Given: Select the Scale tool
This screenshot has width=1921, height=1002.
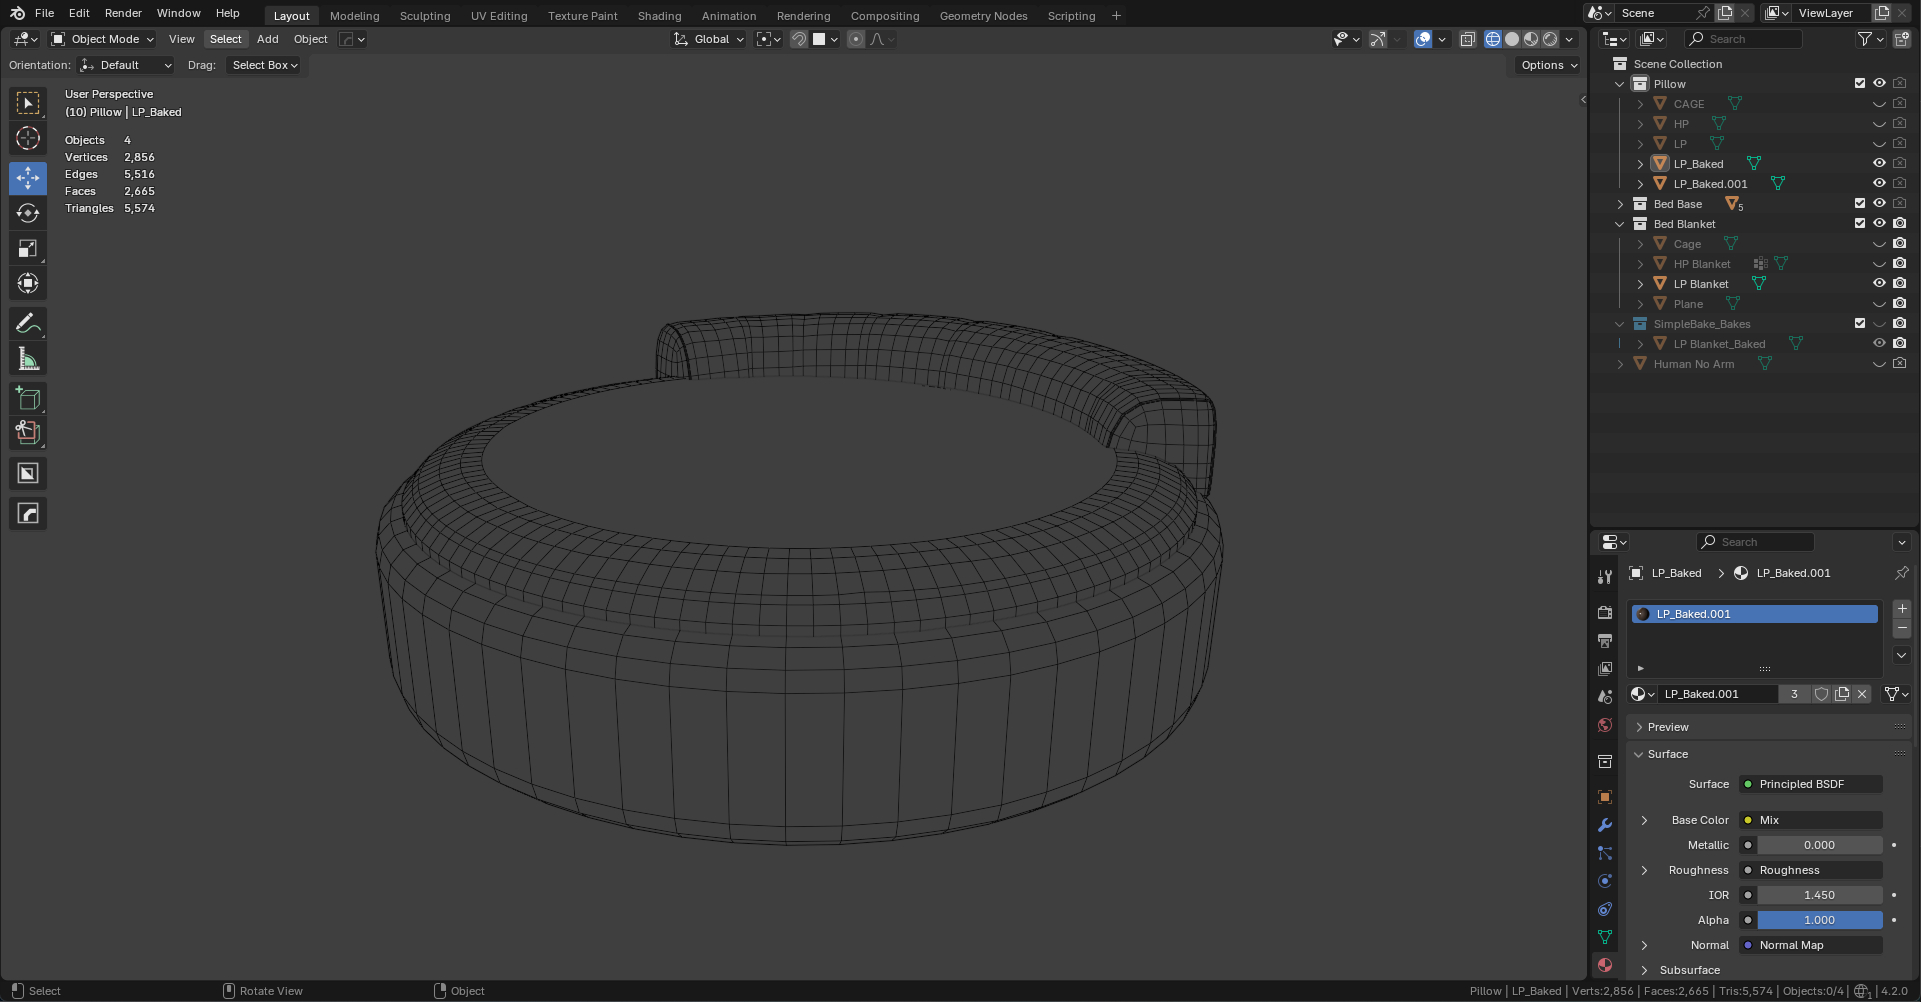Looking at the screenshot, I should pos(28,248).
